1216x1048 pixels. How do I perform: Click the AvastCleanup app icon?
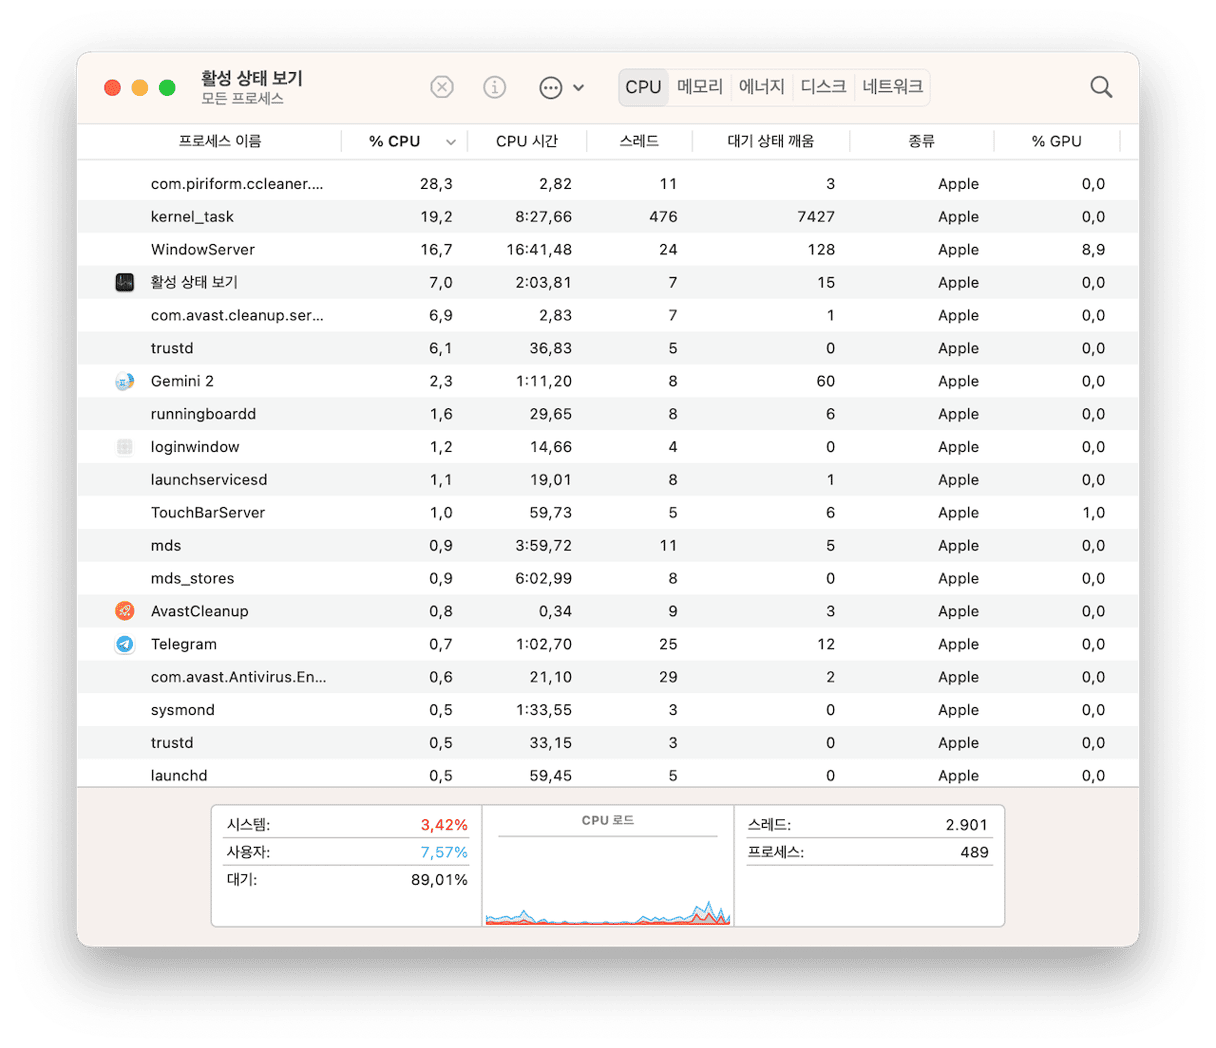pyautogui.click(x=124, y=611)
